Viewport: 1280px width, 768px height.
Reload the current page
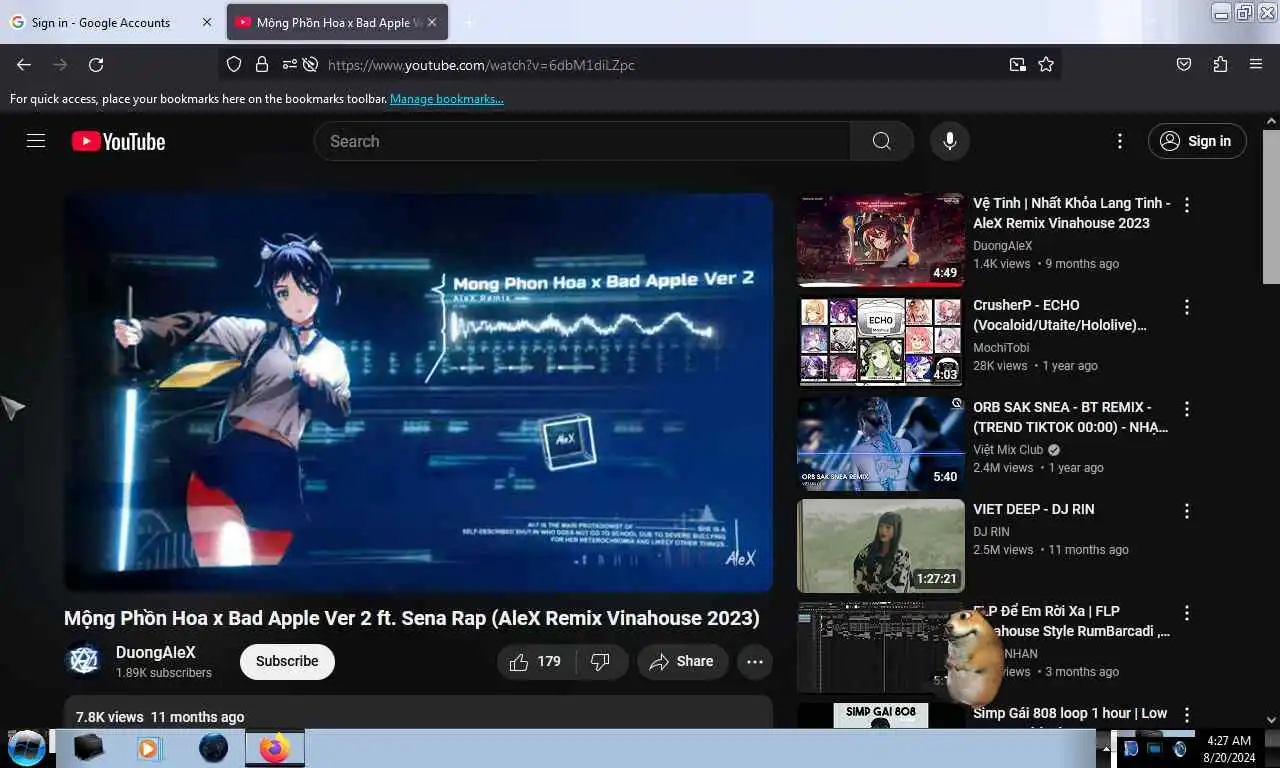(96, 64)
